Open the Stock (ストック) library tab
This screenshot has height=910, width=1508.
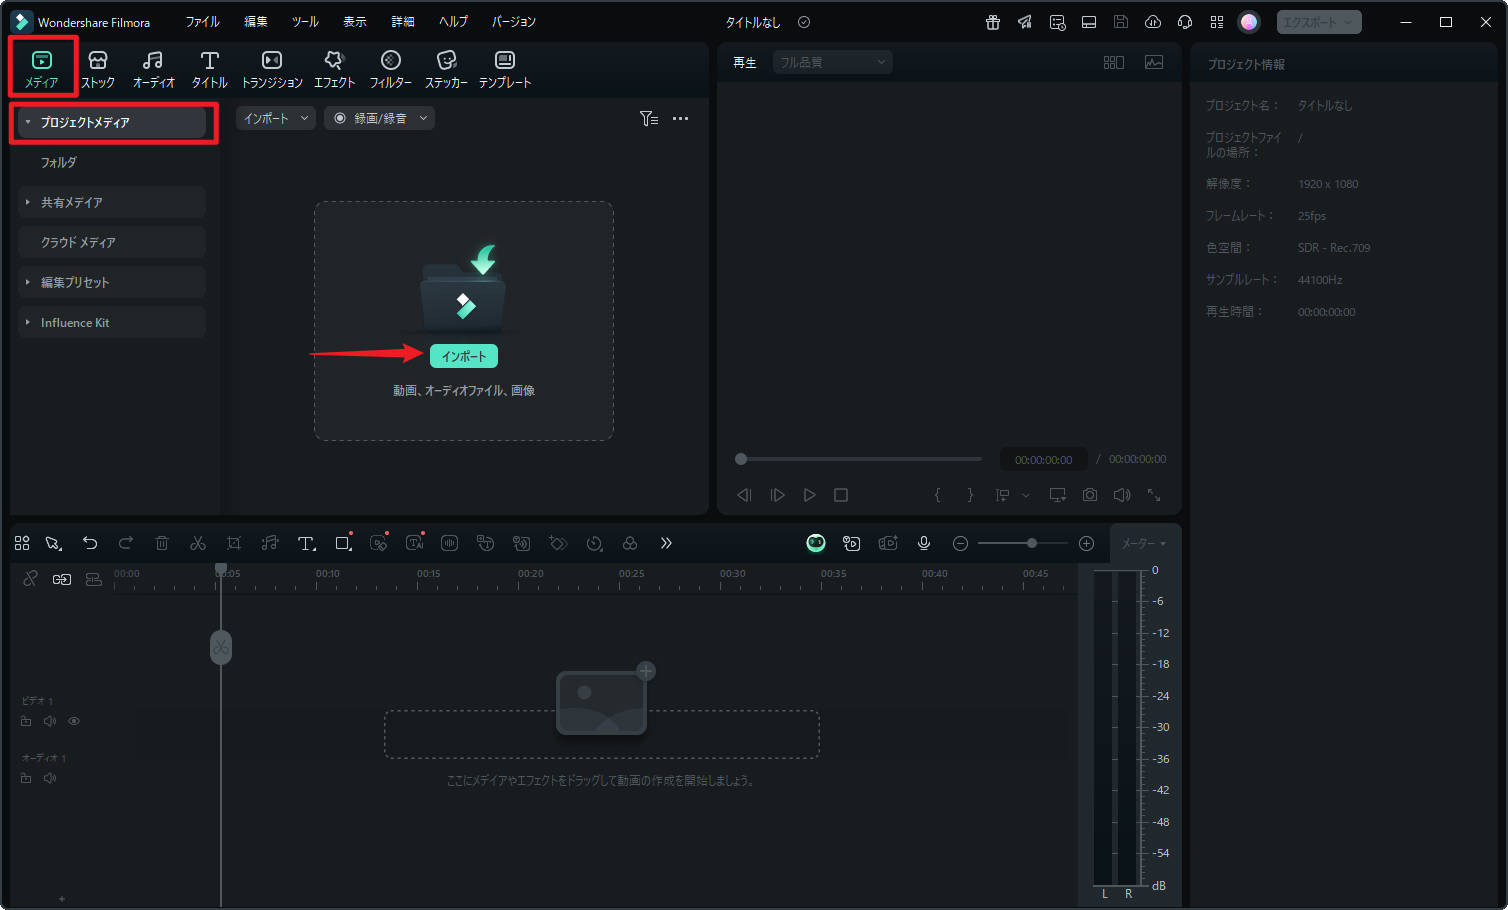97,69
